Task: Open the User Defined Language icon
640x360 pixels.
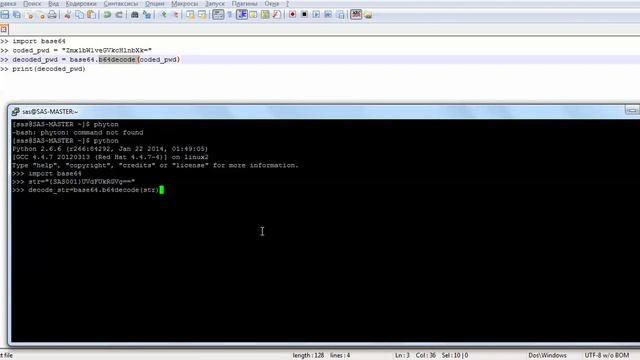Action: (x=253, y=15)
